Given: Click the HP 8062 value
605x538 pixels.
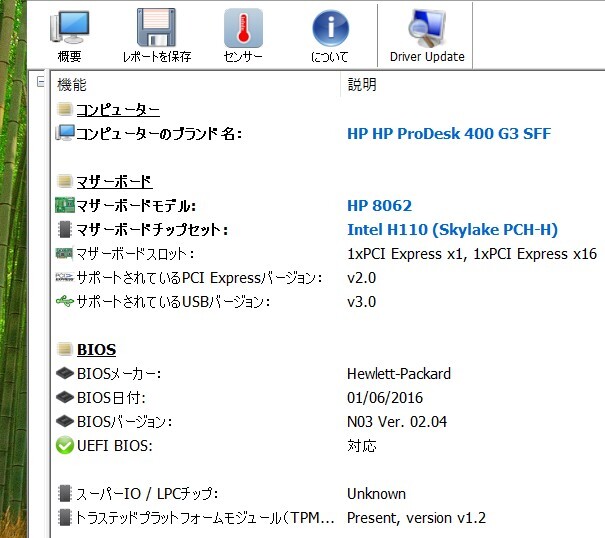Looking at the screenshot, I should (x=379, y=205).
